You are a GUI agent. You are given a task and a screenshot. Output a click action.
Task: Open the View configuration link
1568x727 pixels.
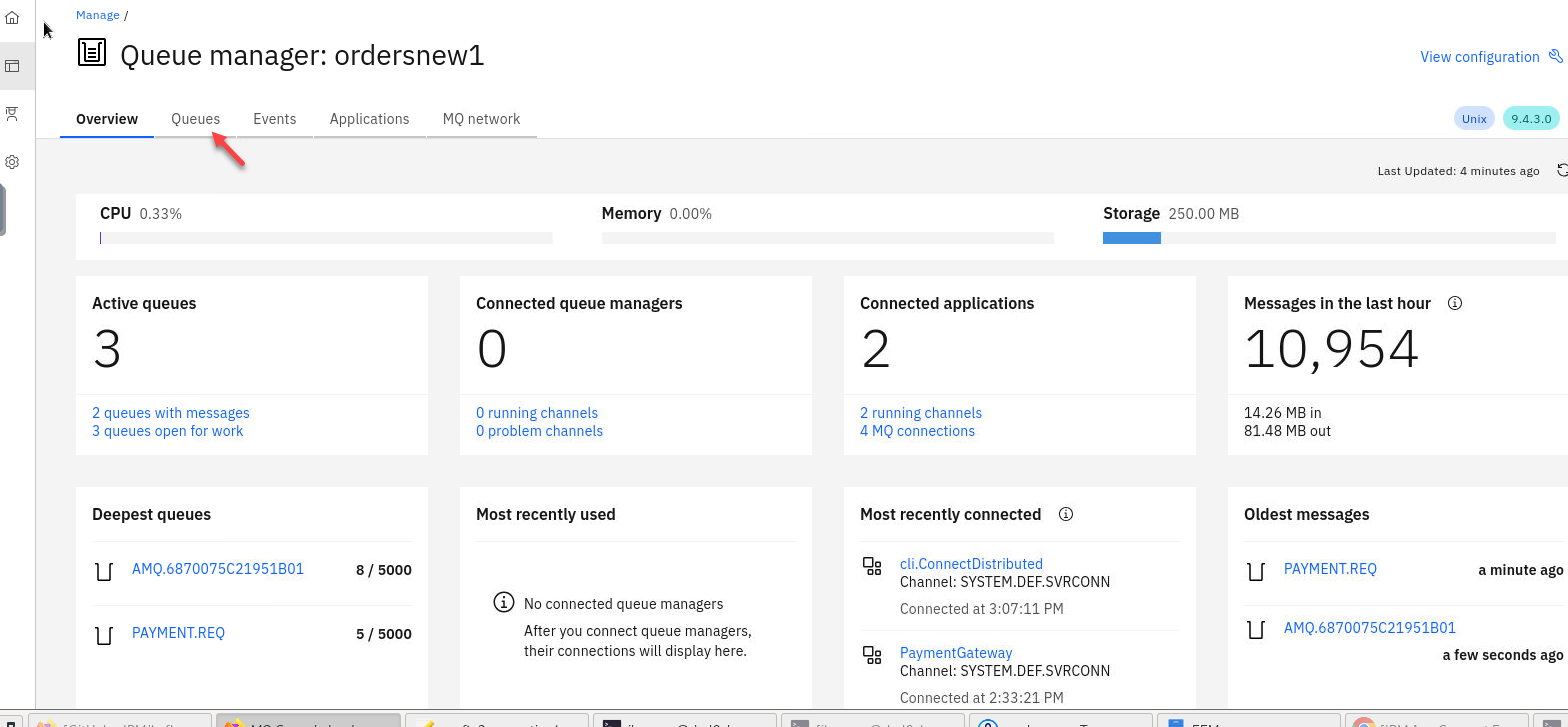tap(1479, 57)
